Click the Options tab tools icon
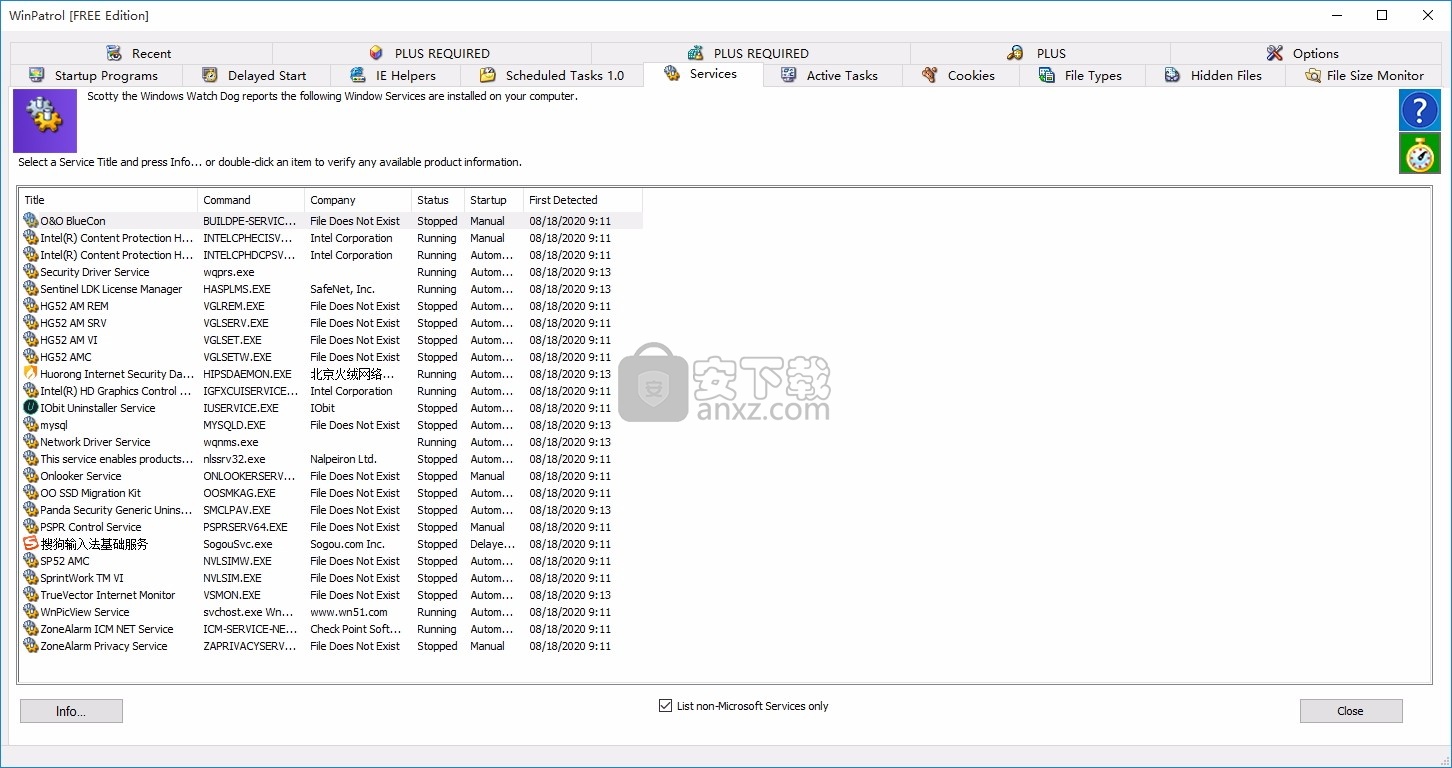Screen dimensions: 1452x768 click(x=1275, y=53)
